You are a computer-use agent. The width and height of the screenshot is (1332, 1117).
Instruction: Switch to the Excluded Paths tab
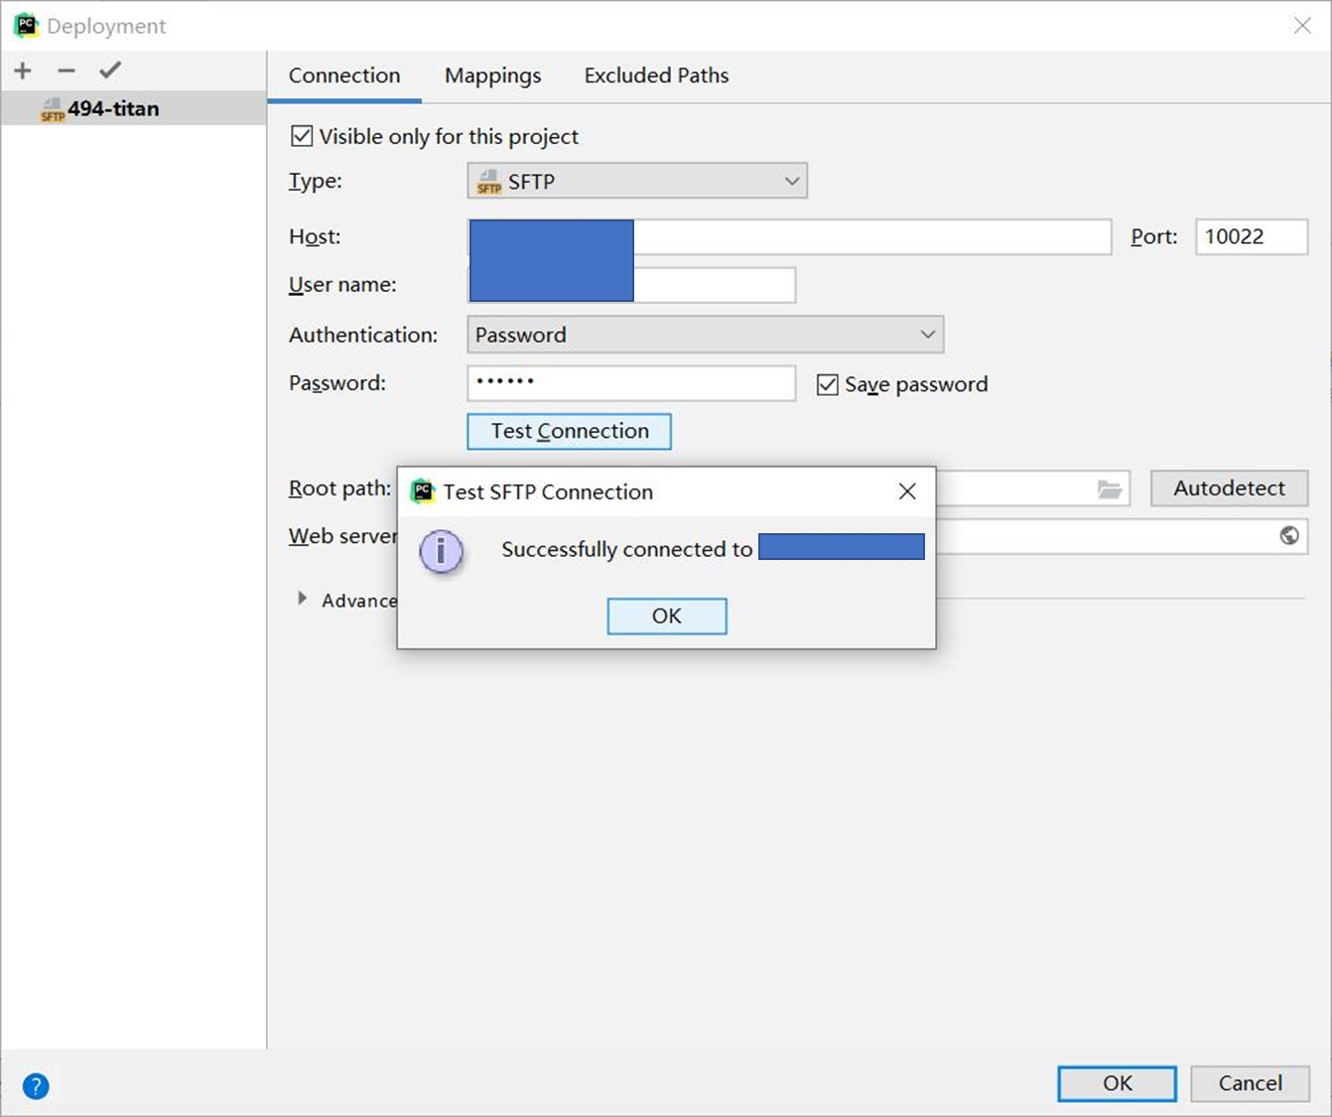(x=656, y=76)
